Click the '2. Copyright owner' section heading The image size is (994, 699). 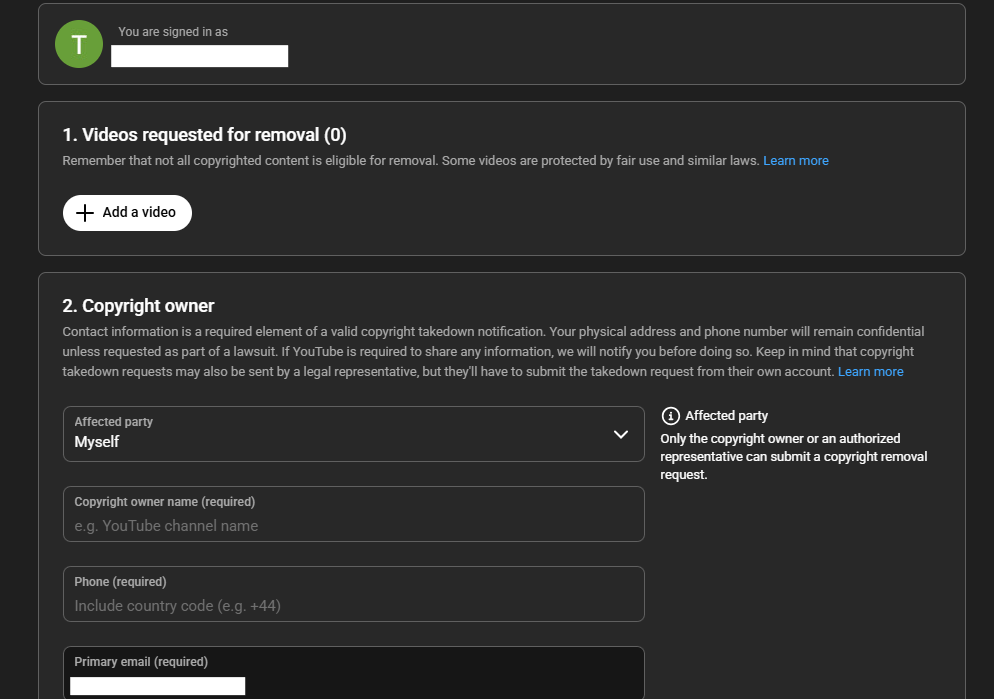[138, 306]
